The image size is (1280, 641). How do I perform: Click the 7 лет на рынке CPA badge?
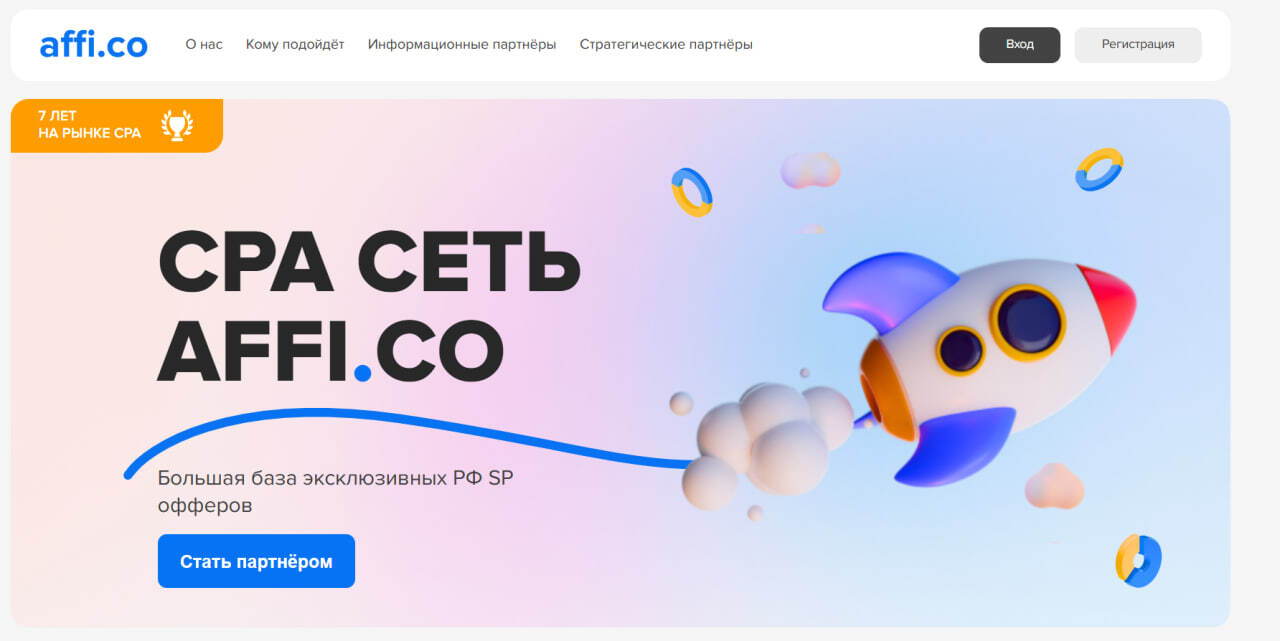tap(117, 125)
